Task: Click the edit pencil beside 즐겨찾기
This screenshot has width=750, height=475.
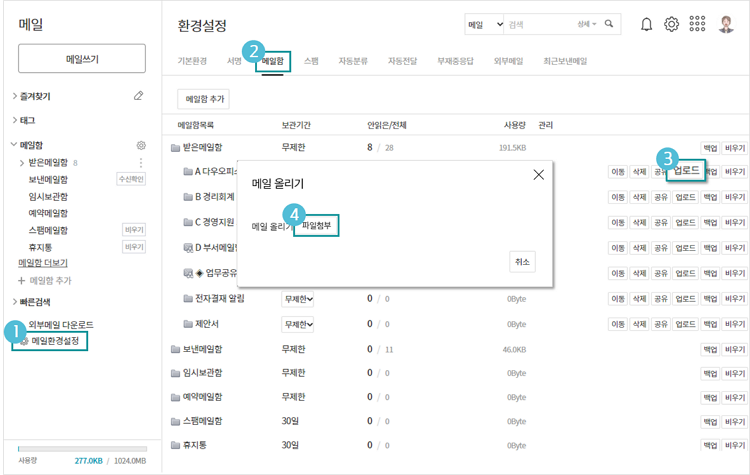Action: [138, 96]
